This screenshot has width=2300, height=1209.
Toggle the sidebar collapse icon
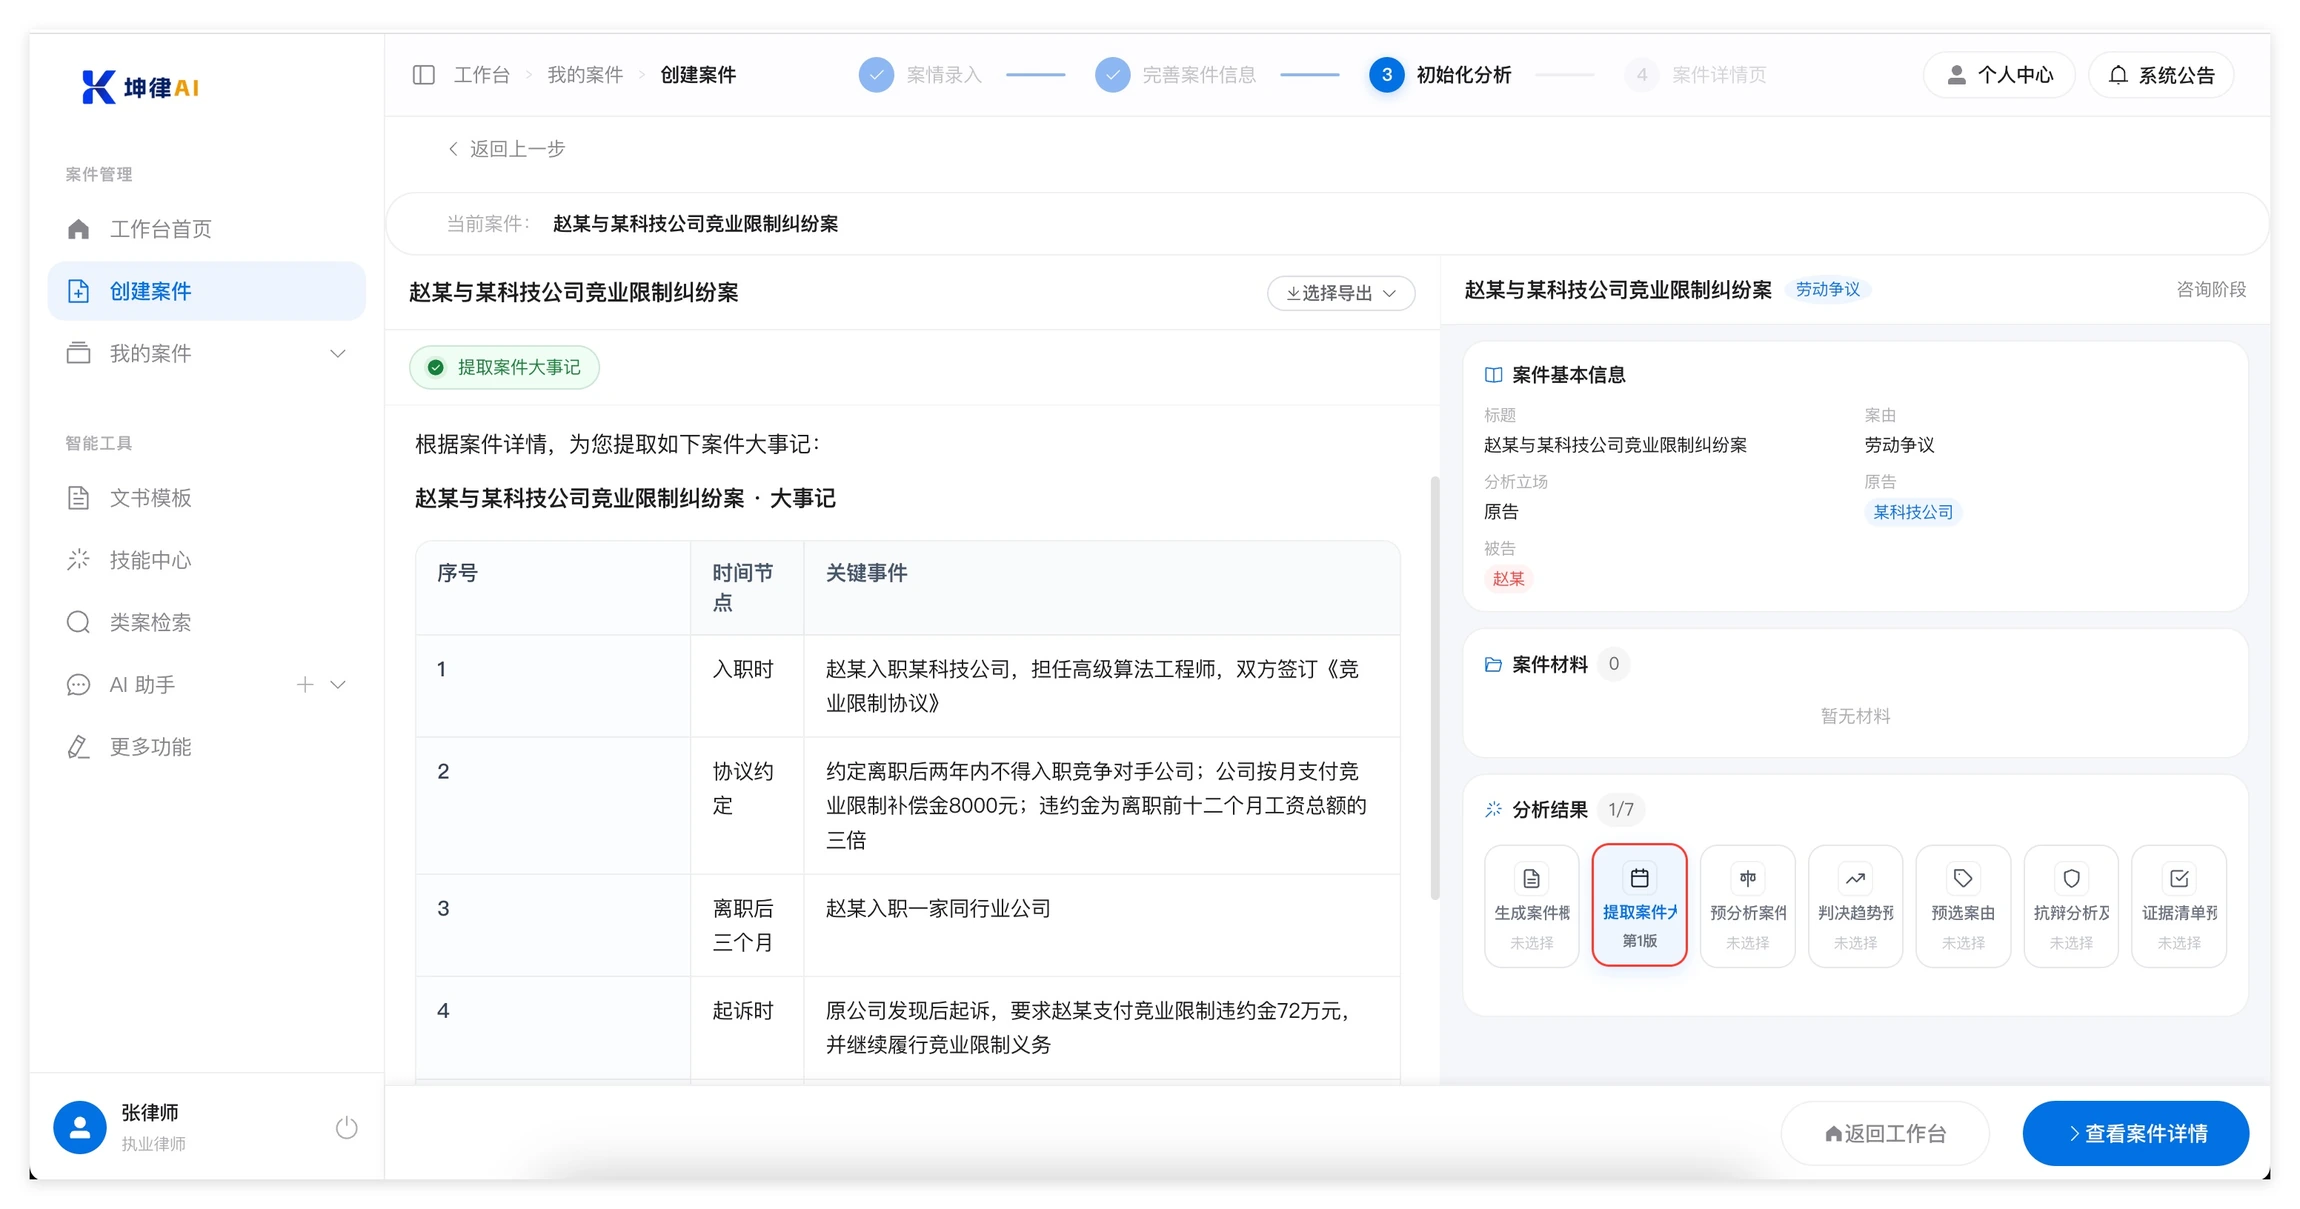point(423,75)
